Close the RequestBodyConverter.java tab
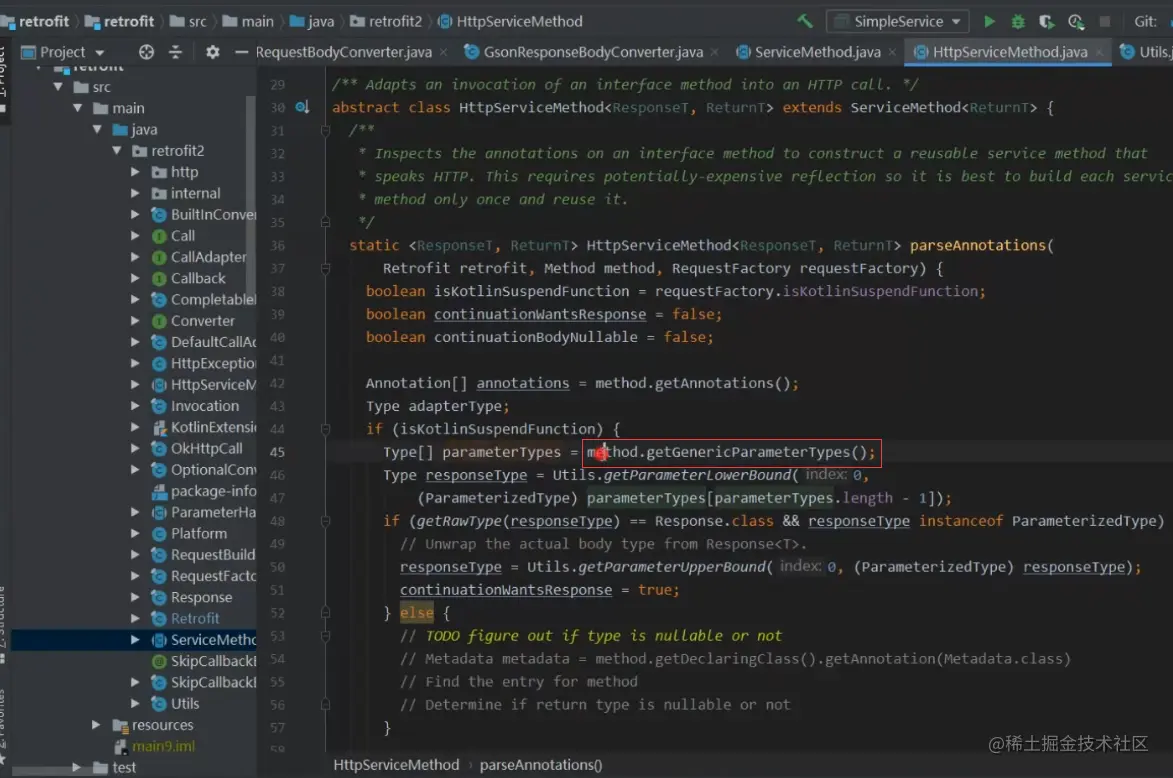 [444, 52]
